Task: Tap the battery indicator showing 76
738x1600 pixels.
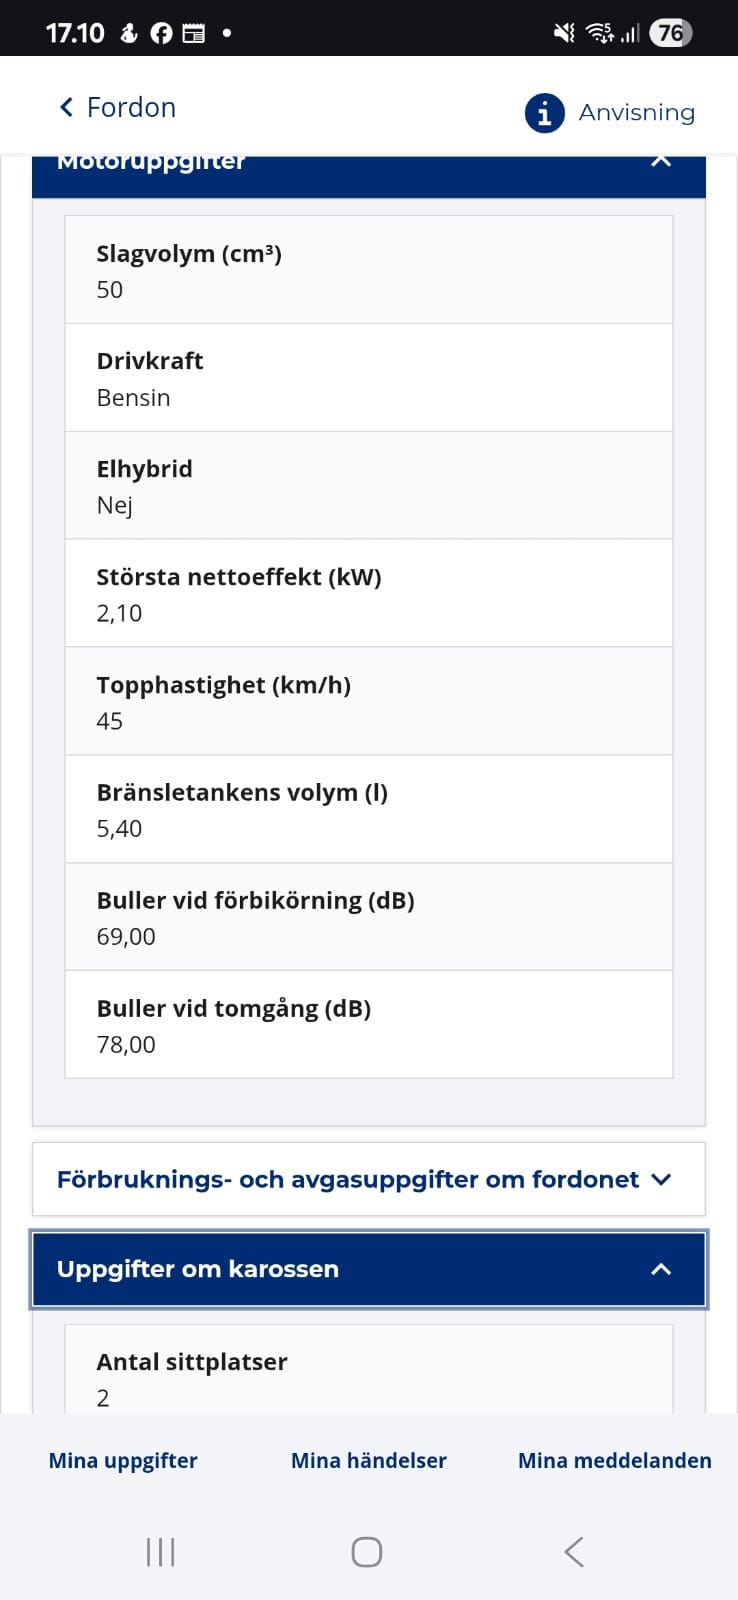Action: [x=670, y=33]
